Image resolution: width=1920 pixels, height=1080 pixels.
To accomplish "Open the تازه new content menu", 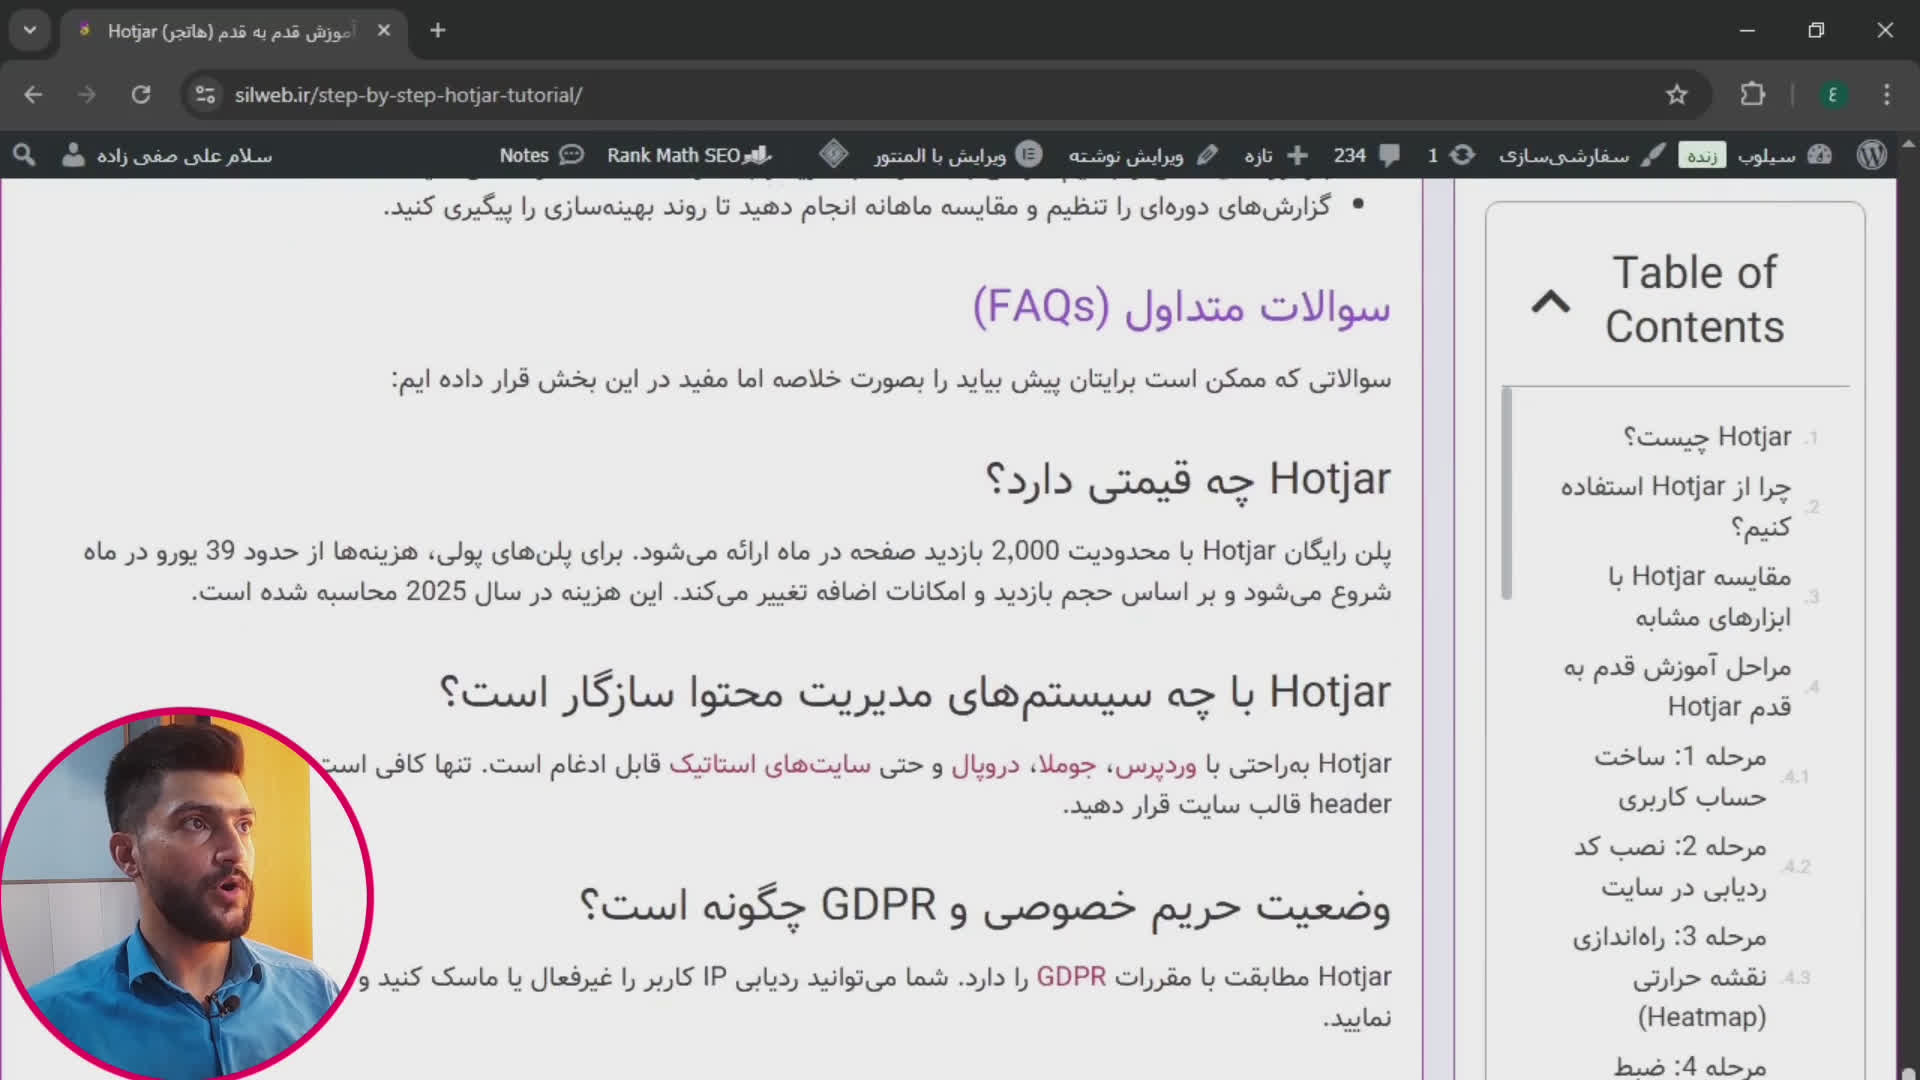I will (1276, 155).
